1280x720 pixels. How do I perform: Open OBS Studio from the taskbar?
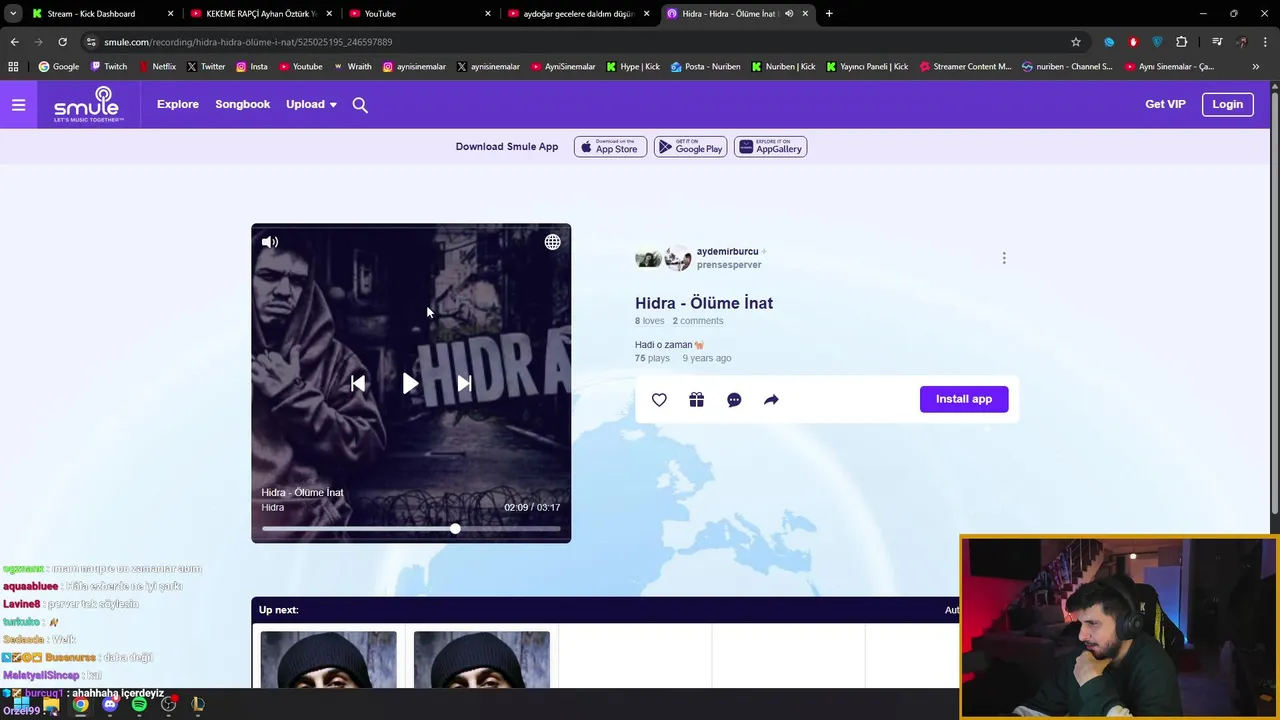click(169, 704)
